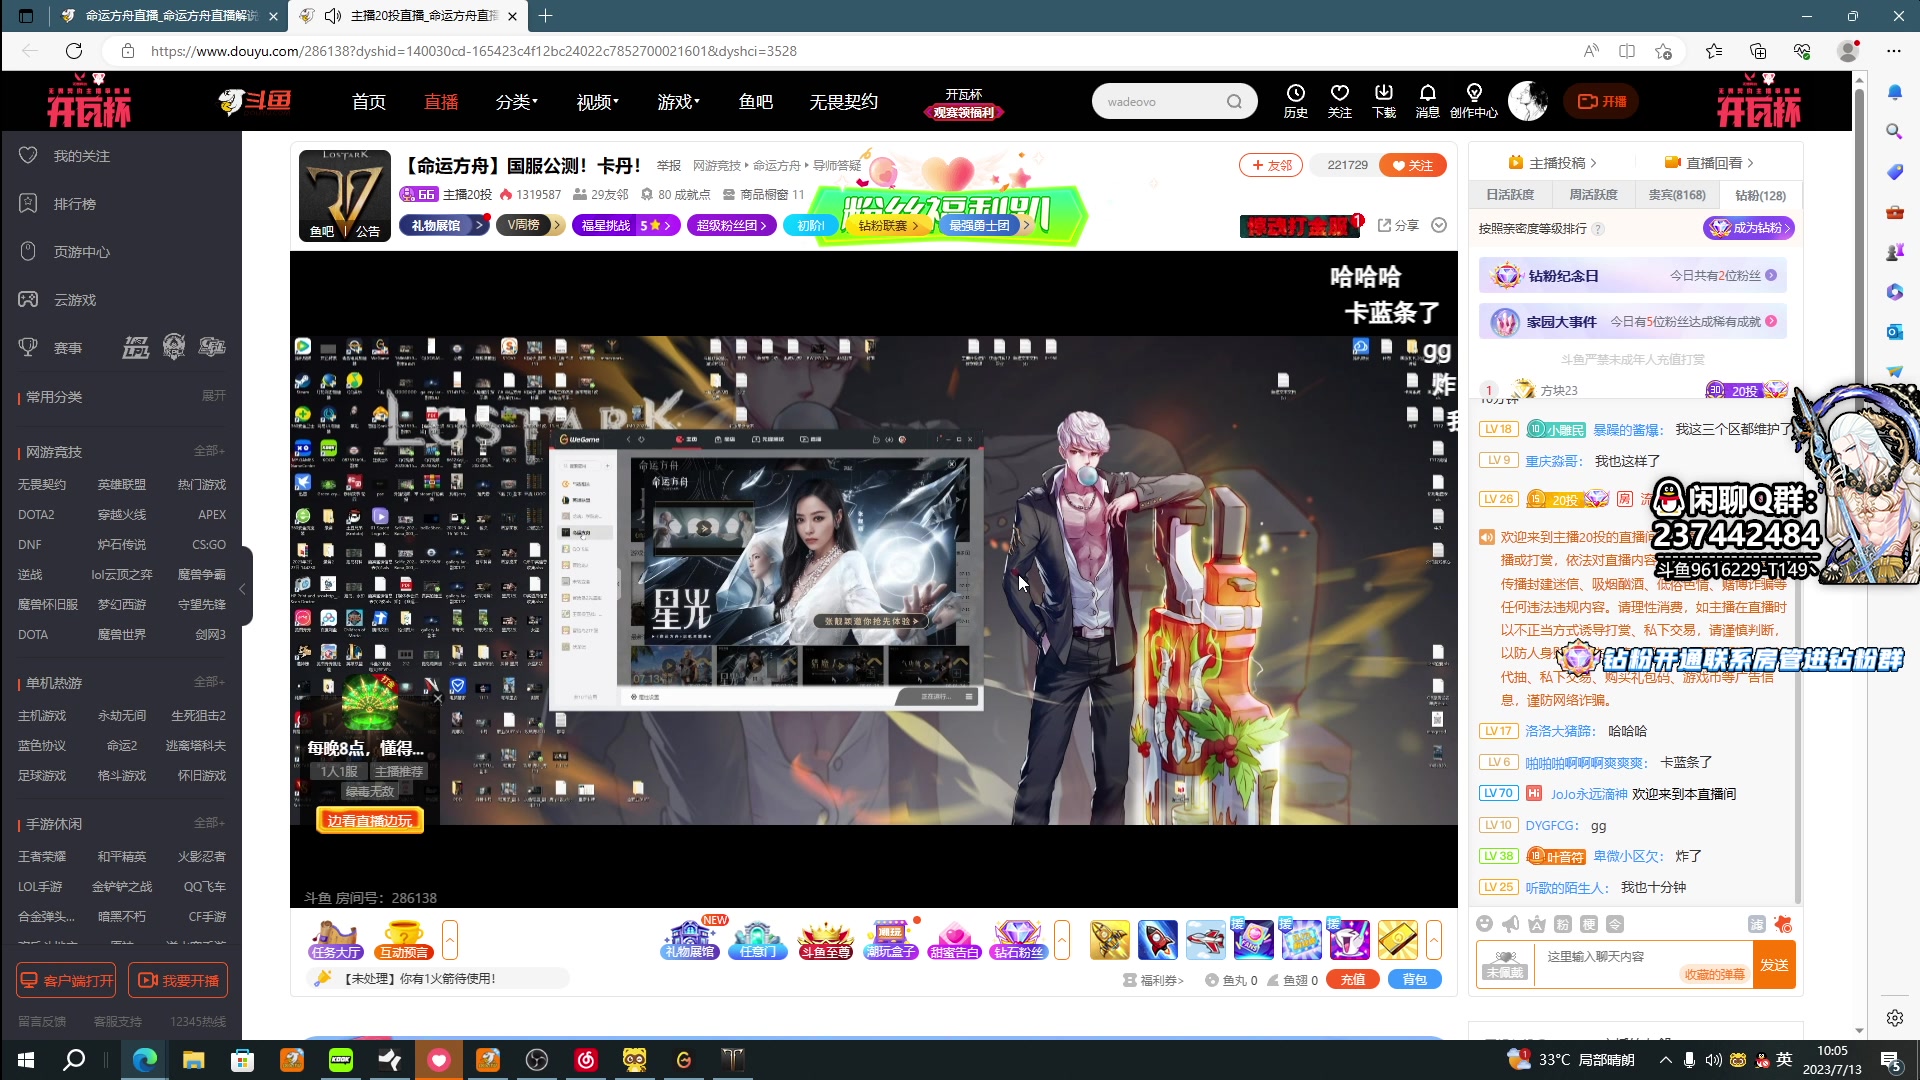Open the 礼物展馆 gift icon below video
The height and width of the screenshot is (1080, 1920).
690,940
